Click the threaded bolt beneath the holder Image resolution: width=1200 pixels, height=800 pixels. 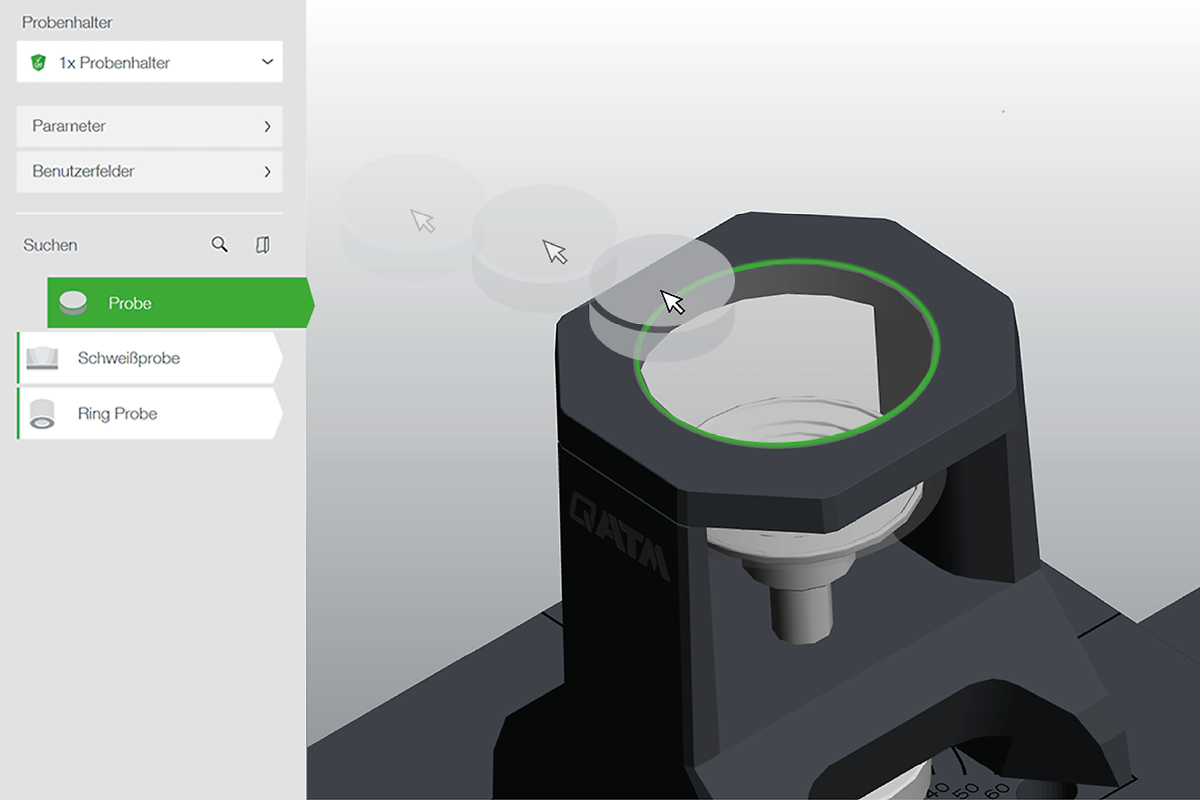tap(799, 608)
